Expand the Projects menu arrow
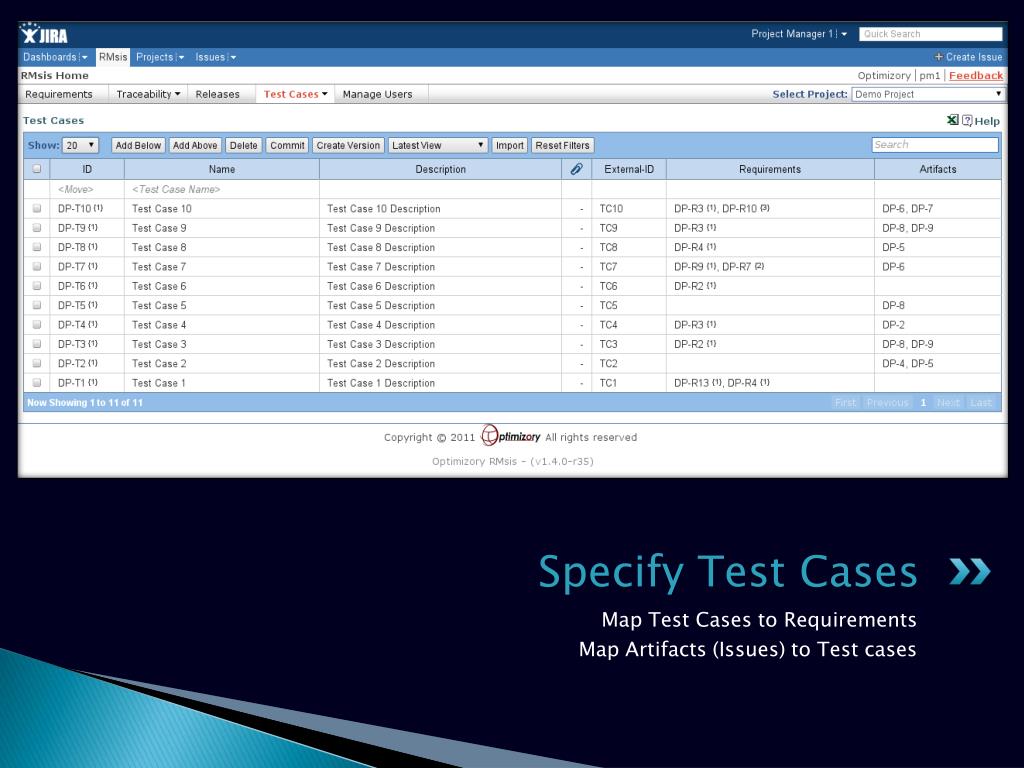Screen dimensions: 1024x768 click(x=181, y=57)
